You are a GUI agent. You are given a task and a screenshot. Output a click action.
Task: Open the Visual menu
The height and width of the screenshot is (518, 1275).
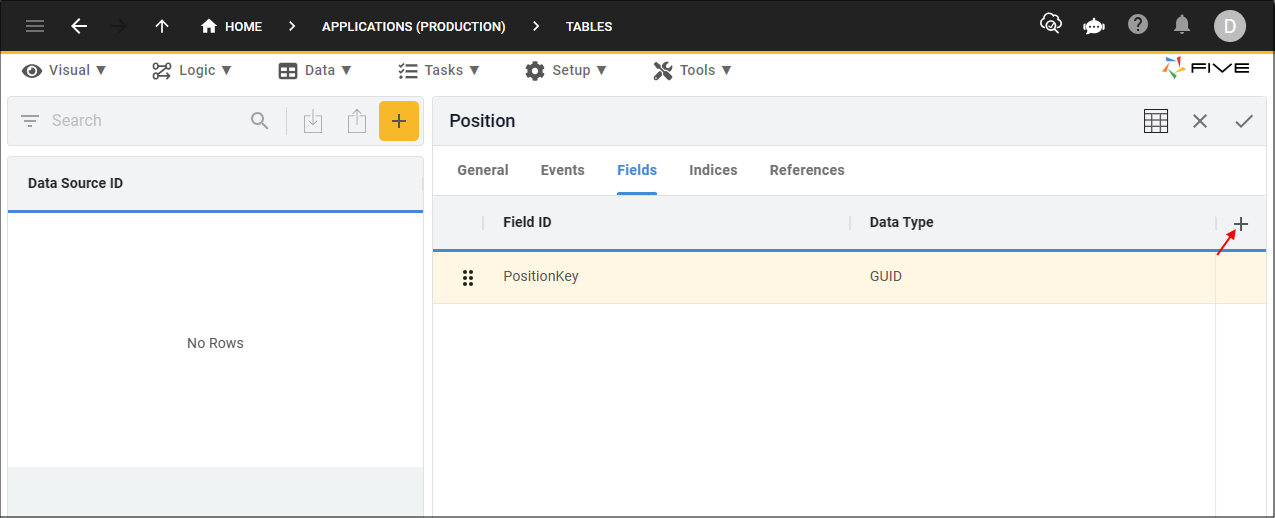pos(64,70)
